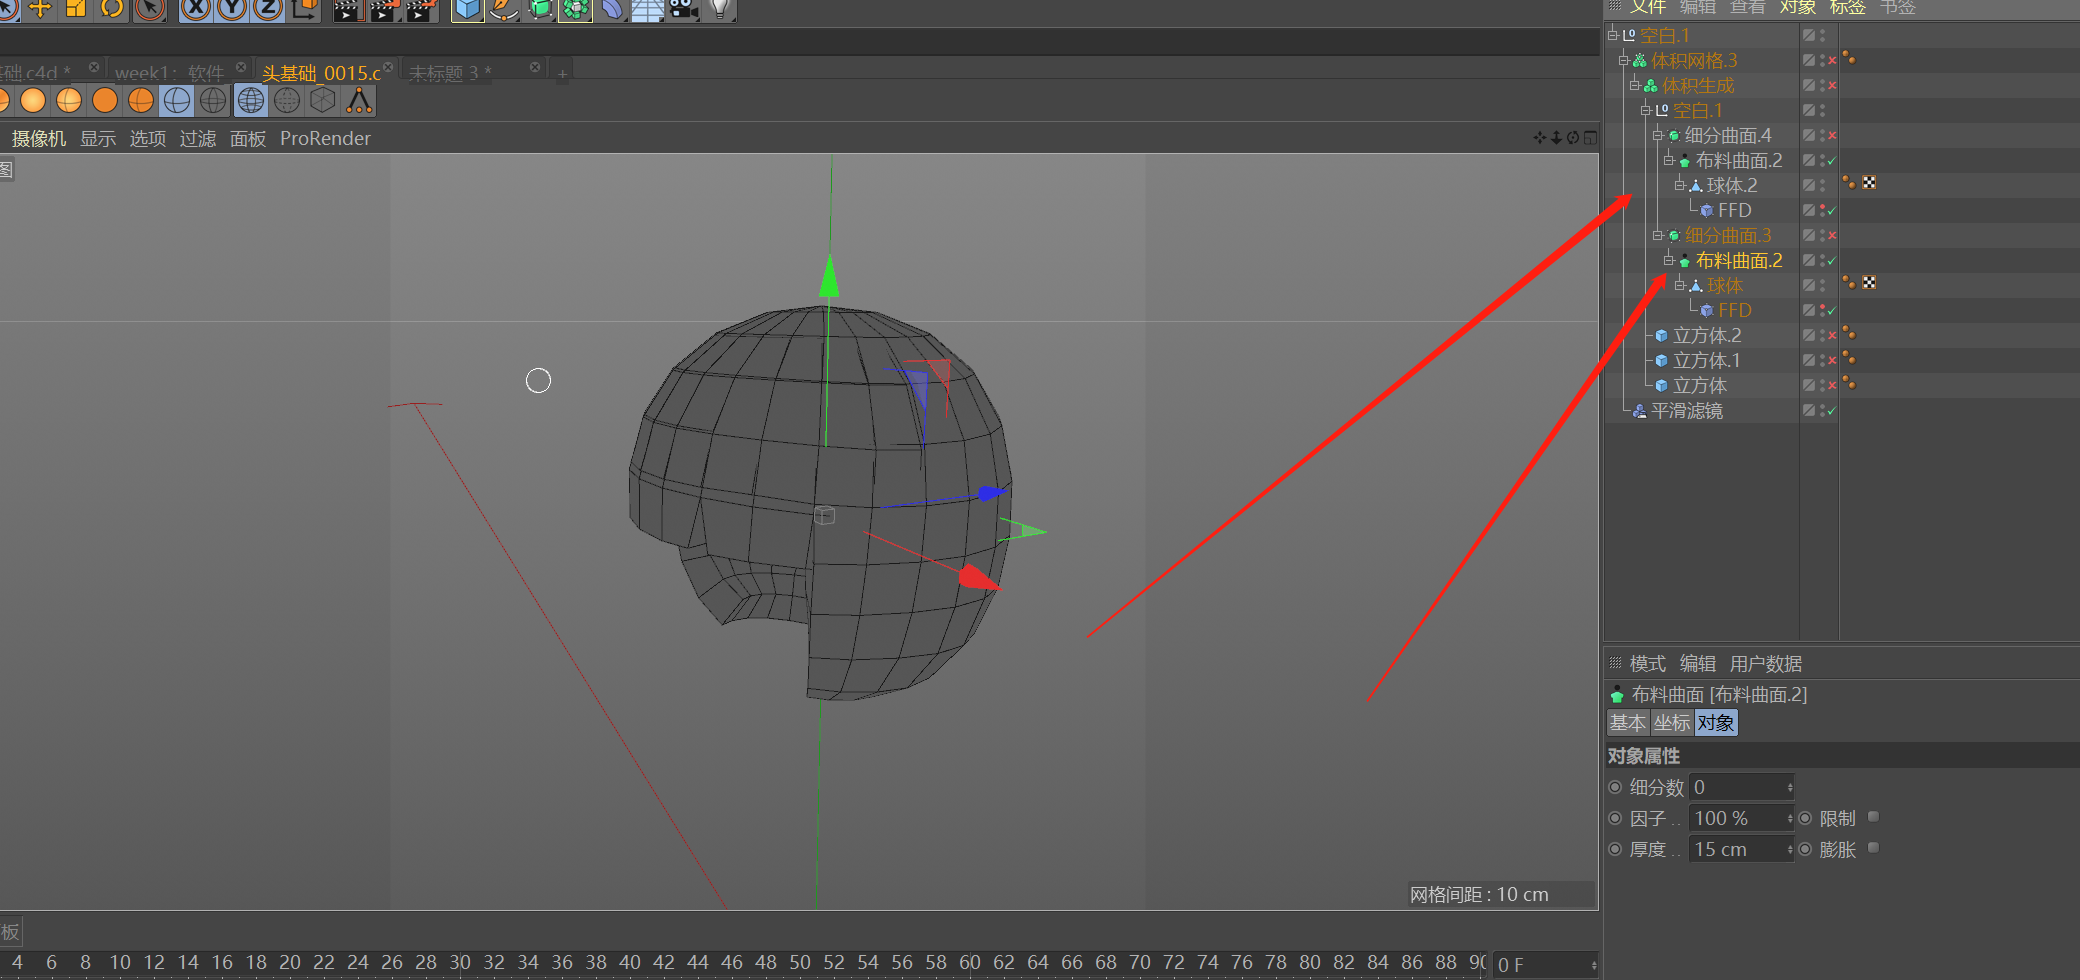Select the Box display mode icon

tap(323, 100)
